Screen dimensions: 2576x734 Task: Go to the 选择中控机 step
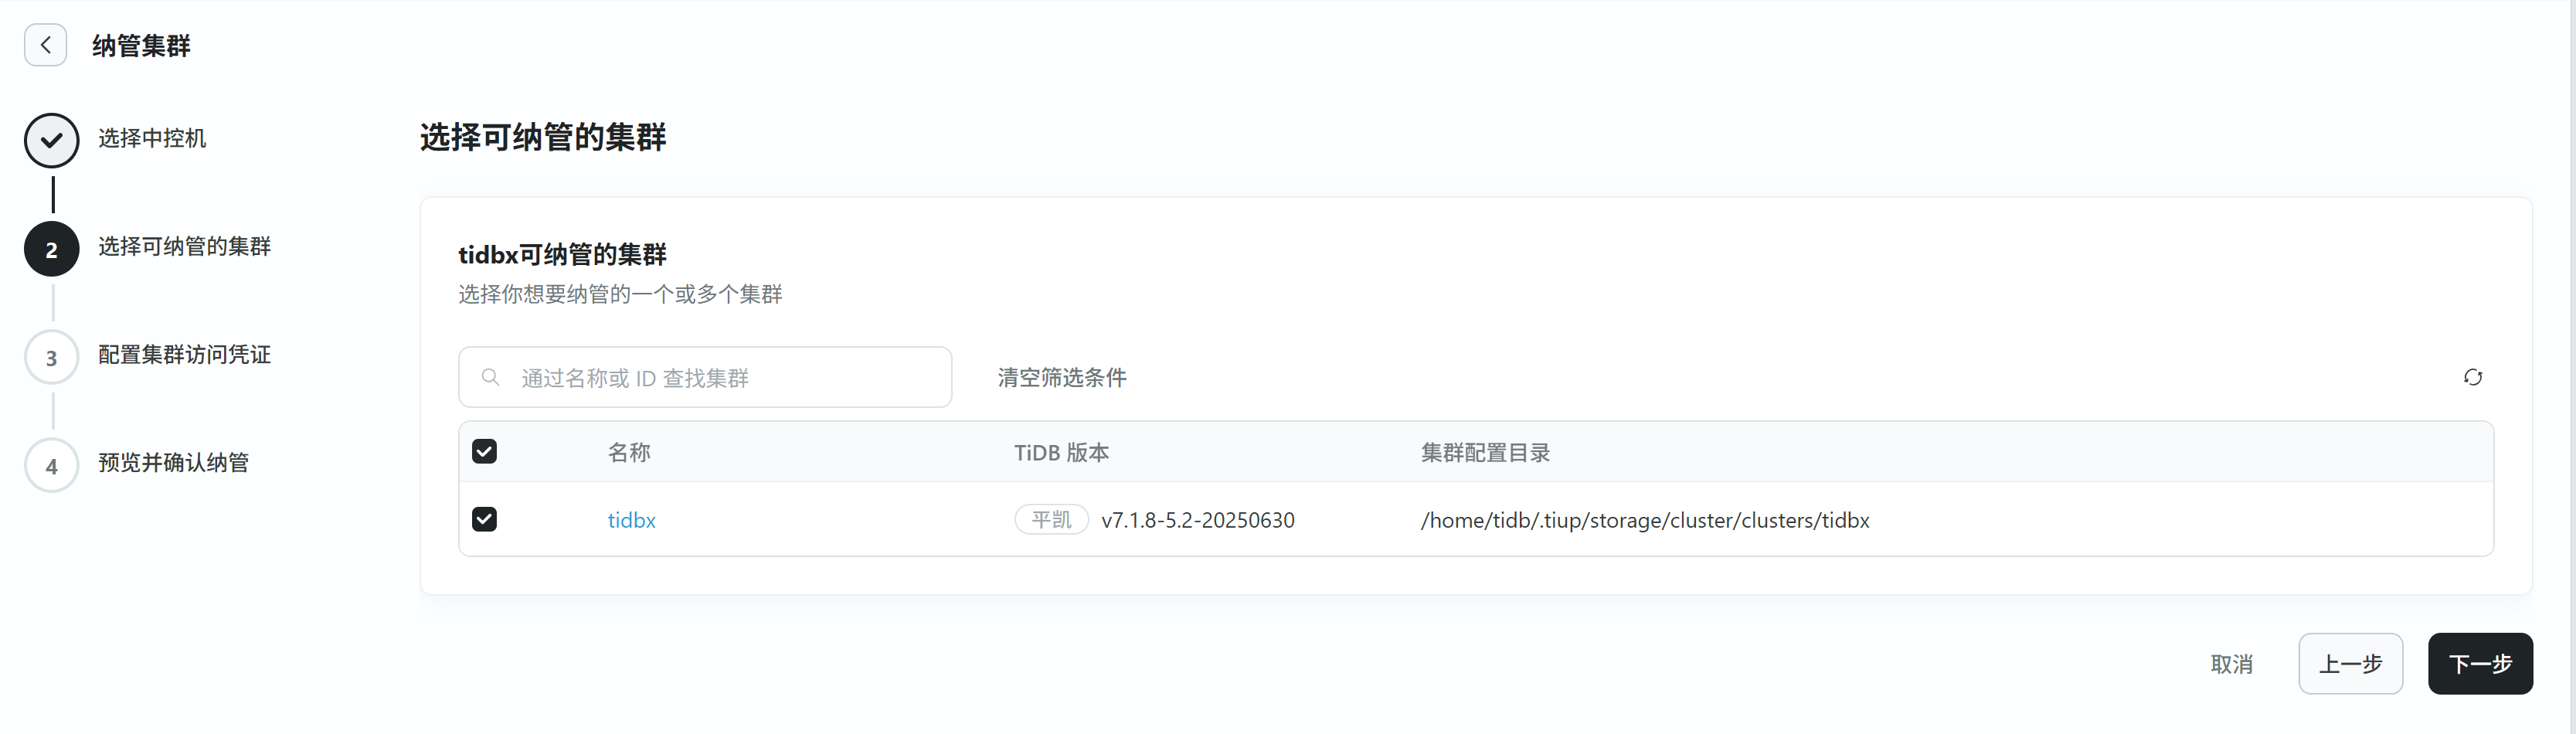[x=152, y=138]
